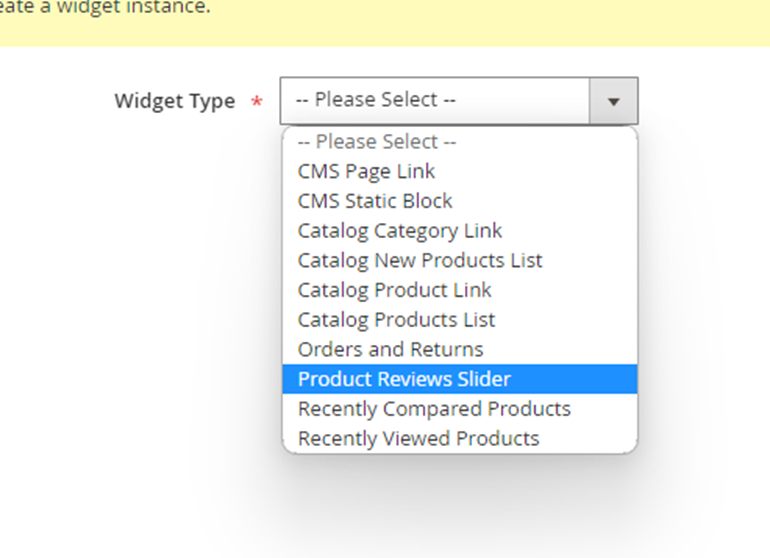Click the Widget Type dropdown arrow button
The height and width of the screenshot is (558, 770).
(x=614, y=101)
